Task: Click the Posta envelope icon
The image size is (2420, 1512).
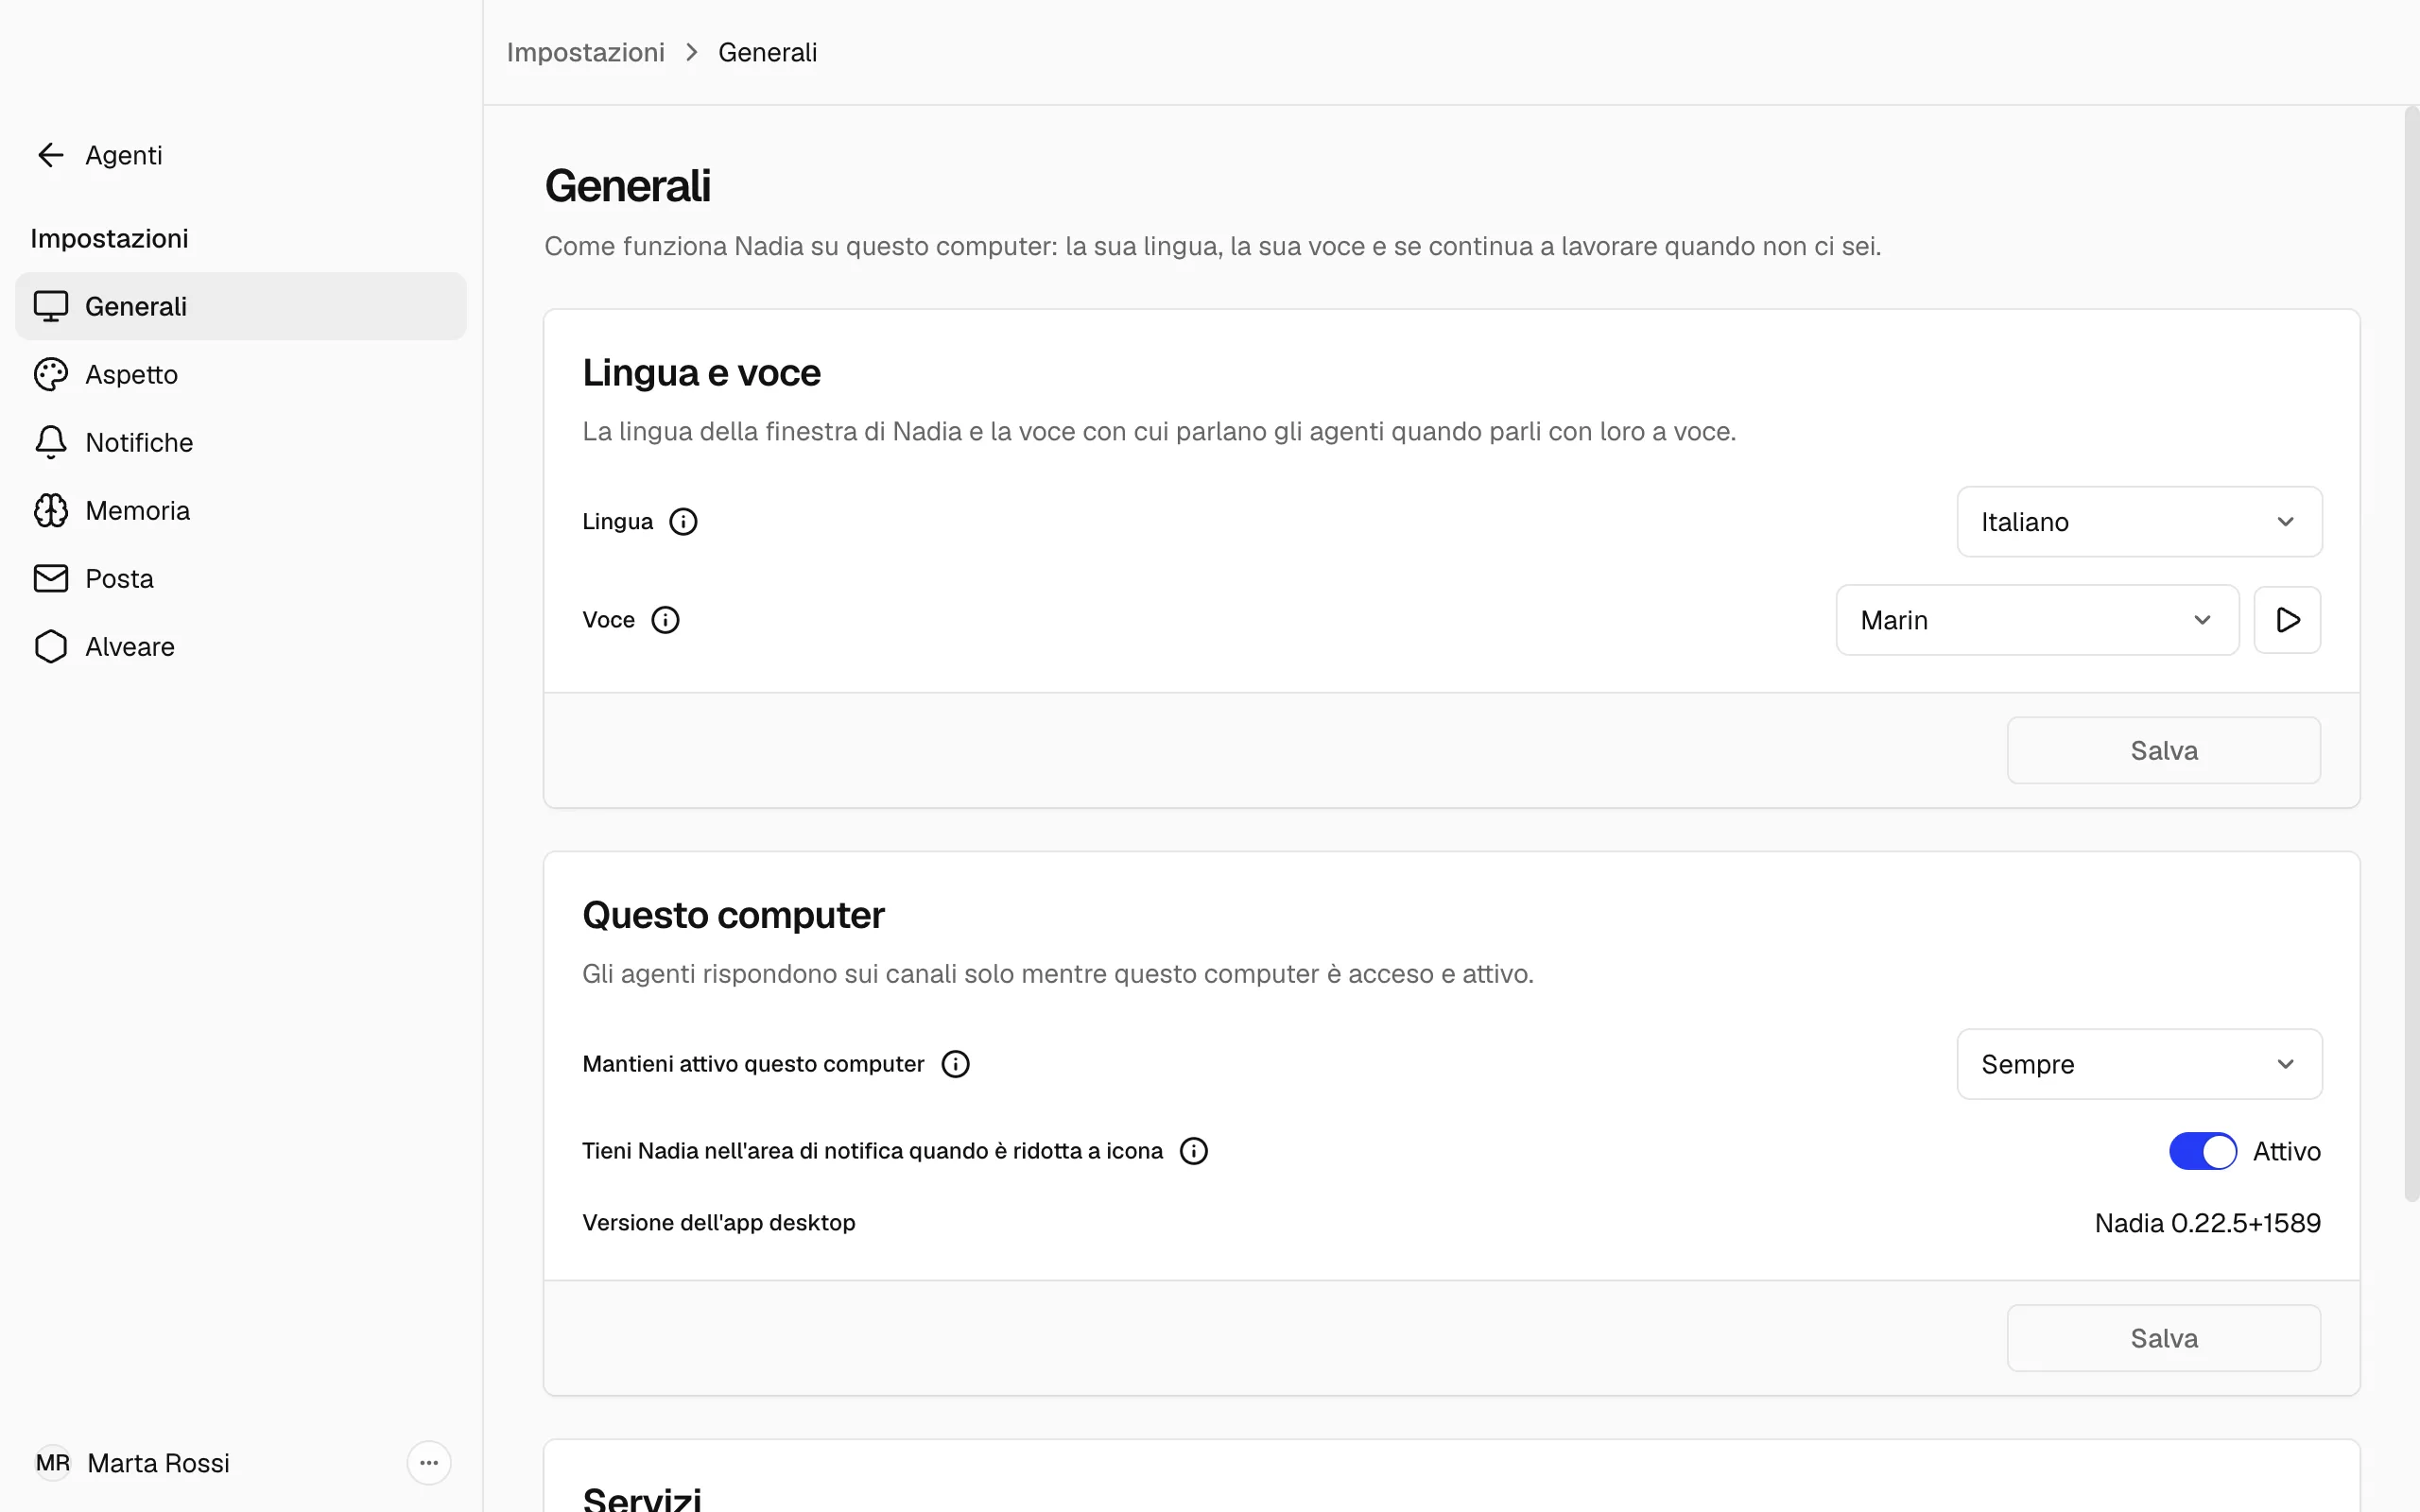Action: (x=51, y=578)
